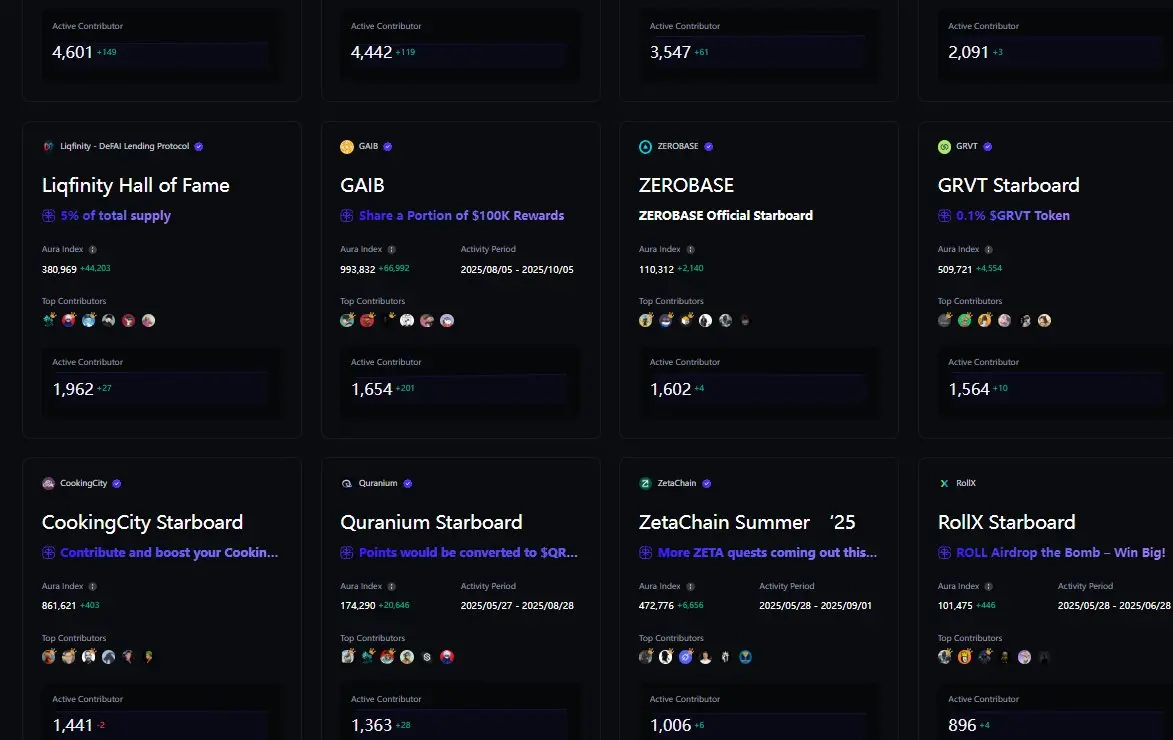
Task: Click Aura Index value 993,832
Action: pyautogui.click(x=358, y=269)
